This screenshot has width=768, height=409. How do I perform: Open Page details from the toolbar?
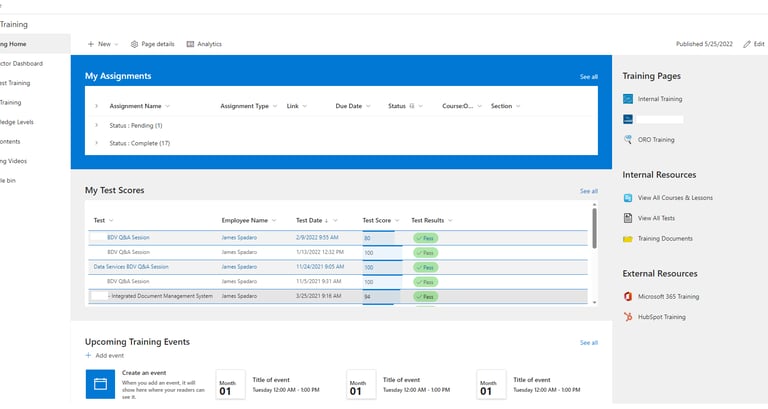[152, 44]
